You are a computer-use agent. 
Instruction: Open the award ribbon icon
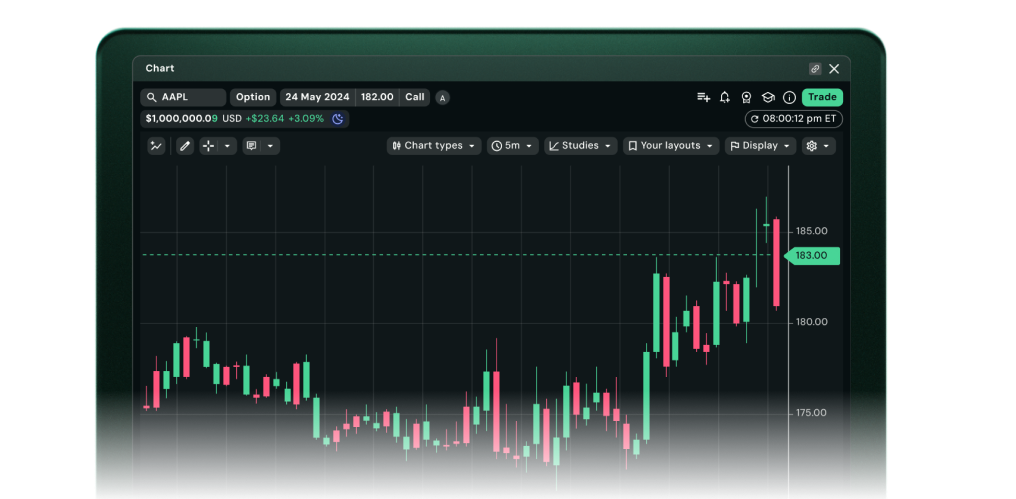click(746, 97)
